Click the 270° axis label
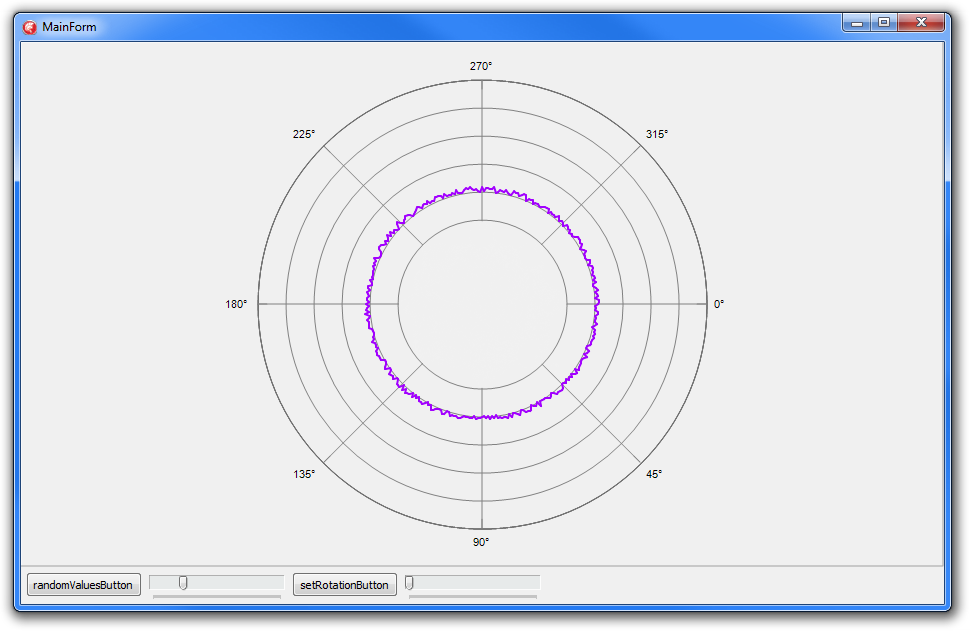 click(x=481, y=66)
